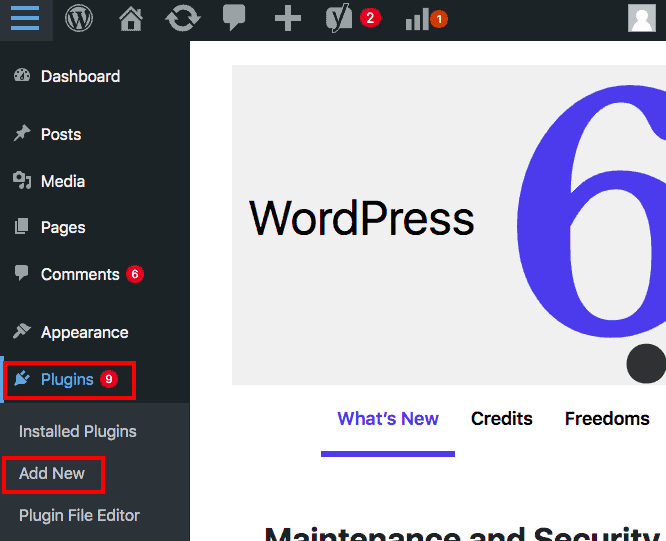Viewport: 666px width, 541px height.
Task: Click the red 9 plugin updates badge
Action: click(x=109, y=379)
